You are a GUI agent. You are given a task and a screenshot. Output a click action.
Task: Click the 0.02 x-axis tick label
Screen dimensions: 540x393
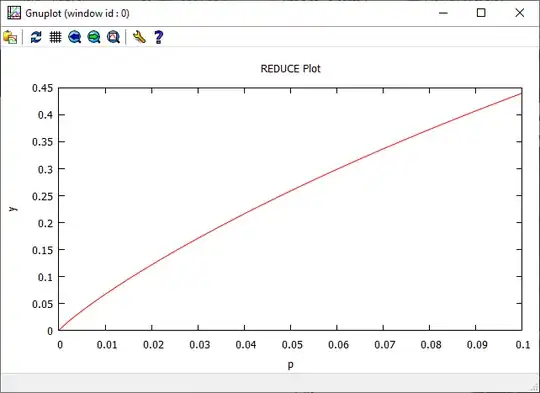pyautogui.click(x=153, y=345)
